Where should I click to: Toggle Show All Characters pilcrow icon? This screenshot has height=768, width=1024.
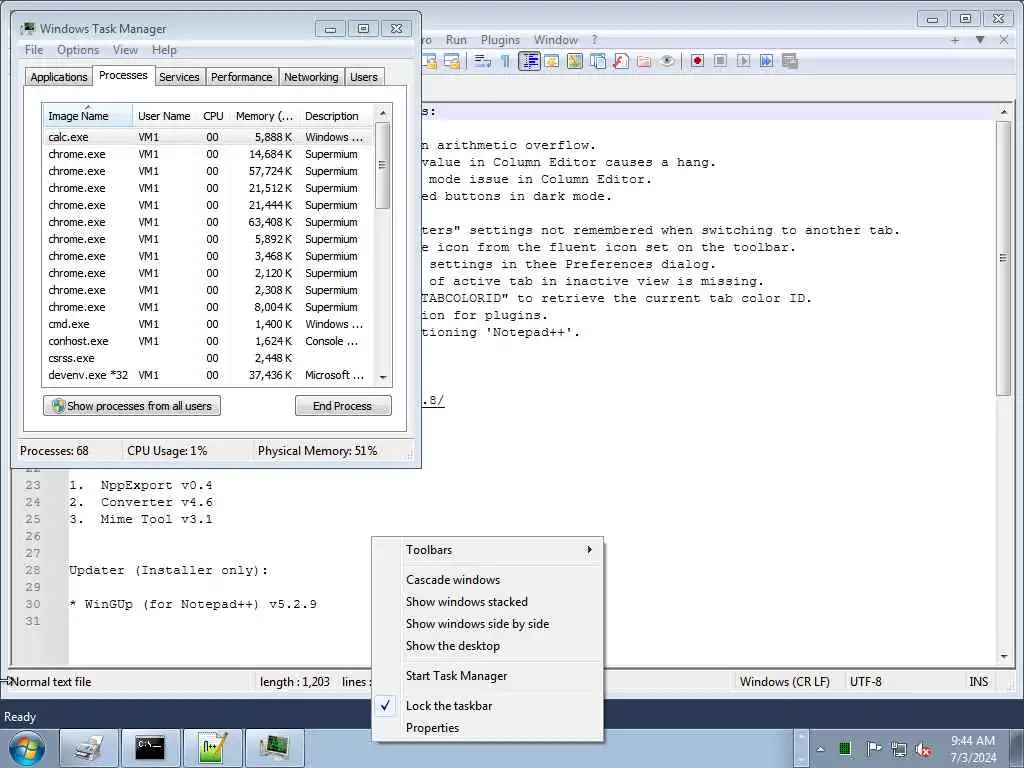tap(505, 61)
